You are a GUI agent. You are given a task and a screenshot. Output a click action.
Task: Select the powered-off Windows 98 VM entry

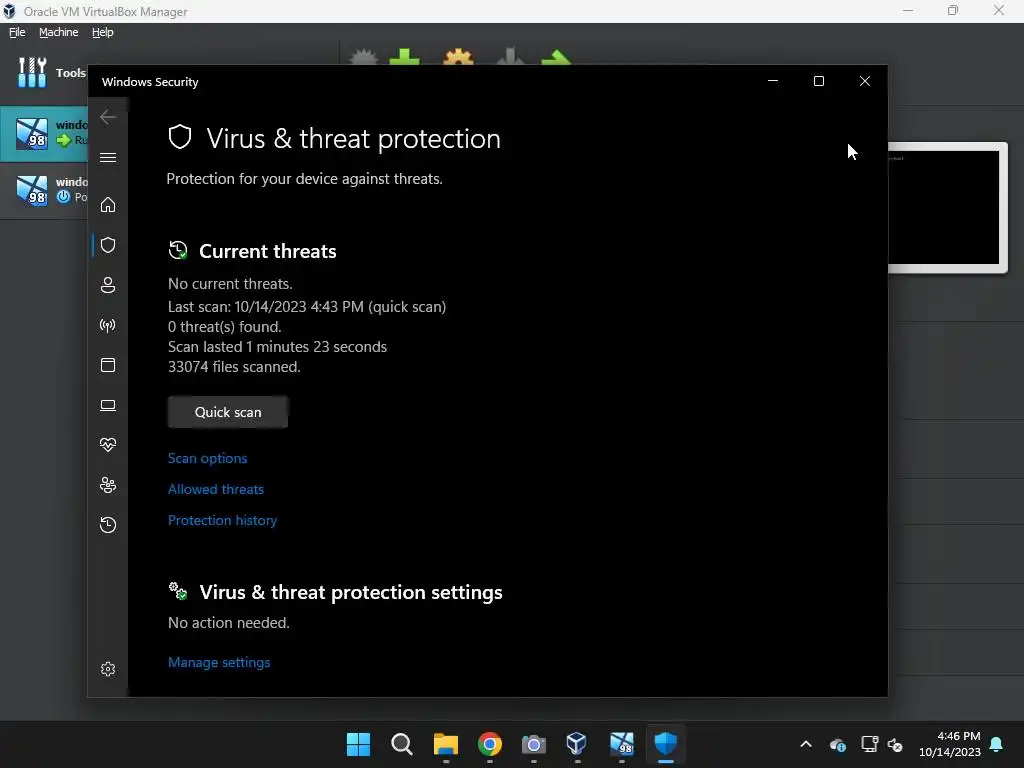(x=44, y=190)
